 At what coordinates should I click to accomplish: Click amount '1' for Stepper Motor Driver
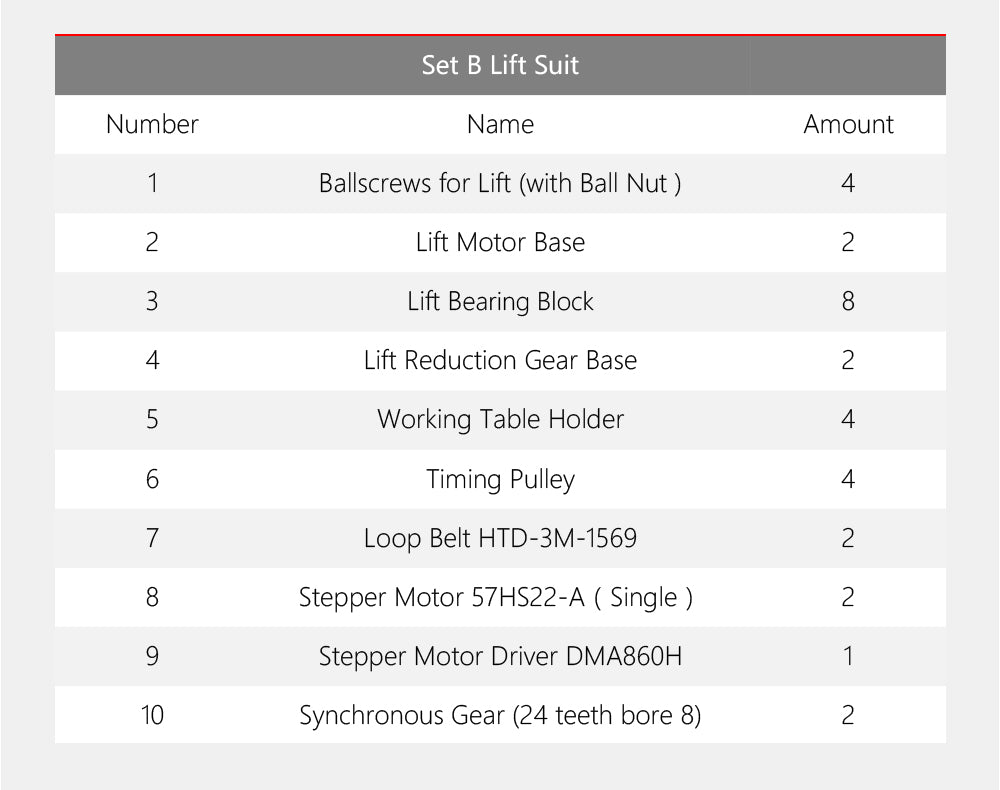tap(848, 657)
